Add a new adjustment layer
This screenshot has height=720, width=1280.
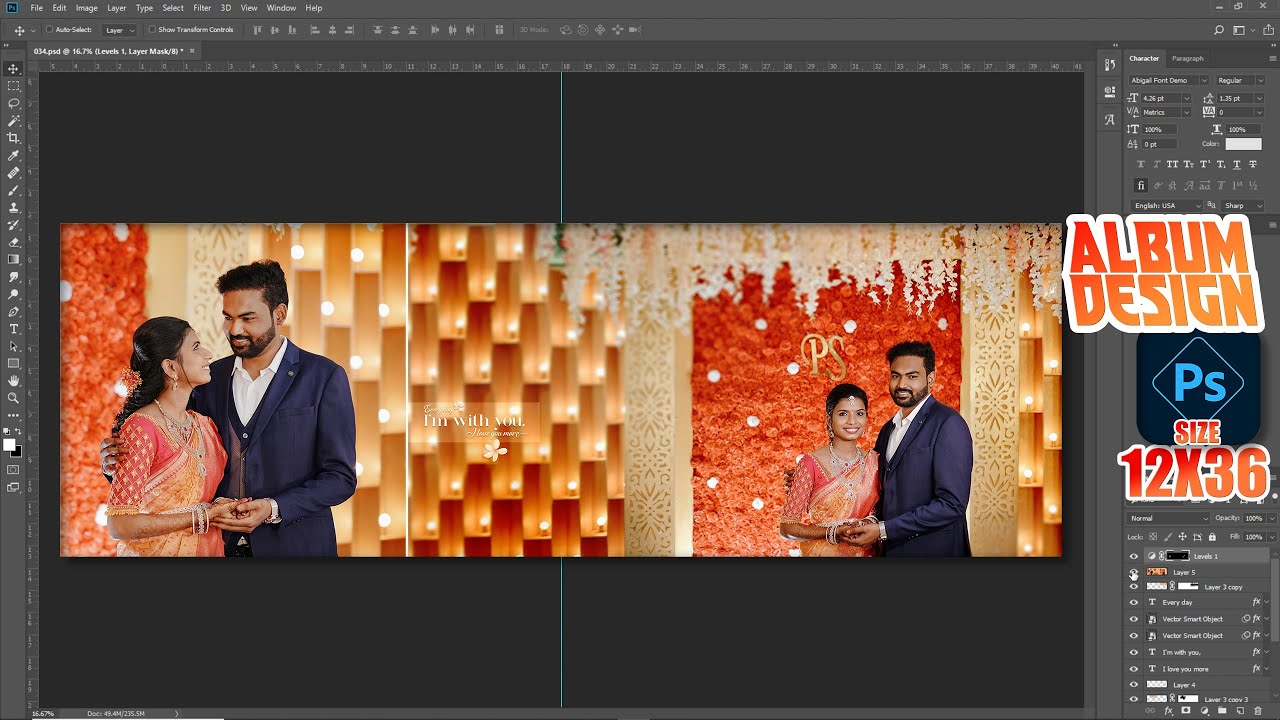click(1204, 711)
